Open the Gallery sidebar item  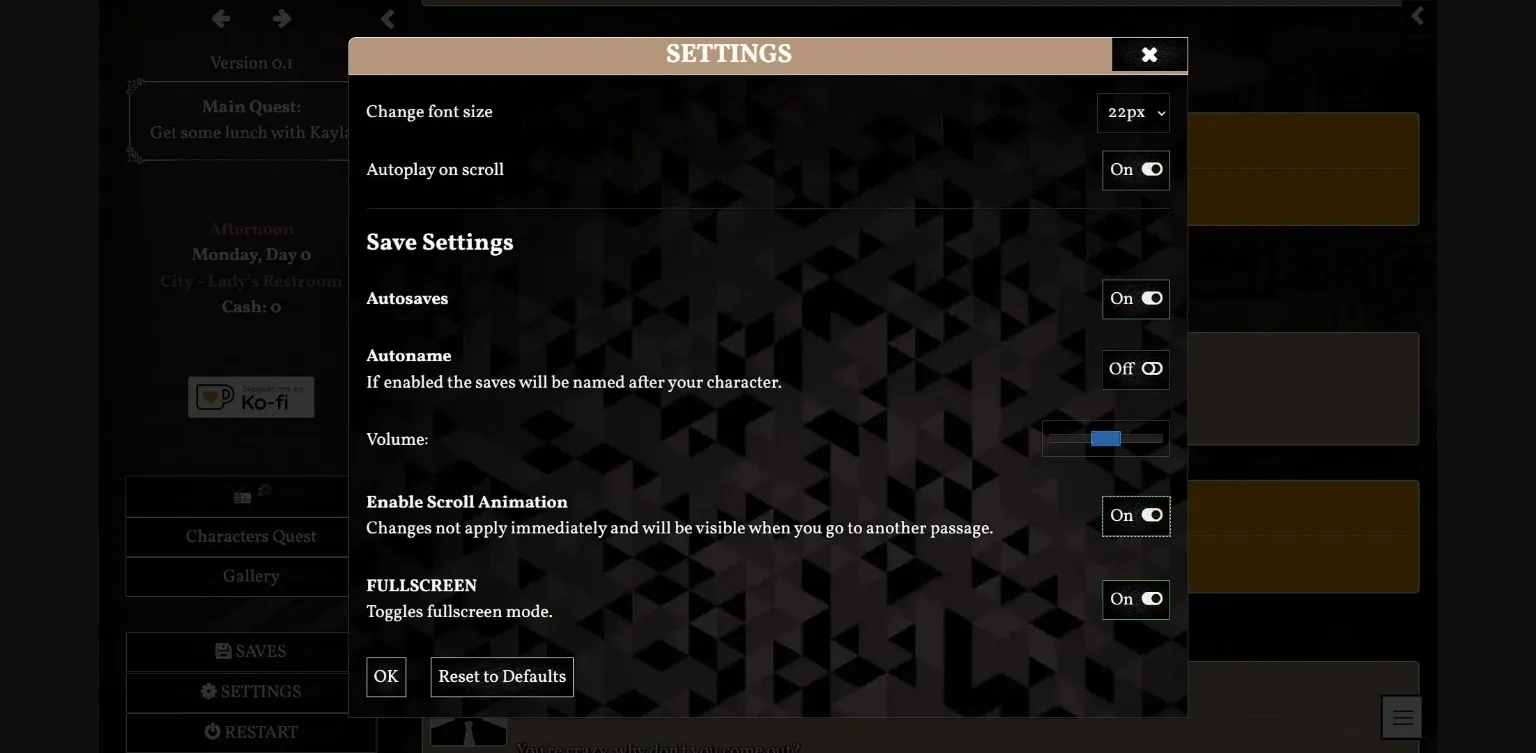(251, 576)
